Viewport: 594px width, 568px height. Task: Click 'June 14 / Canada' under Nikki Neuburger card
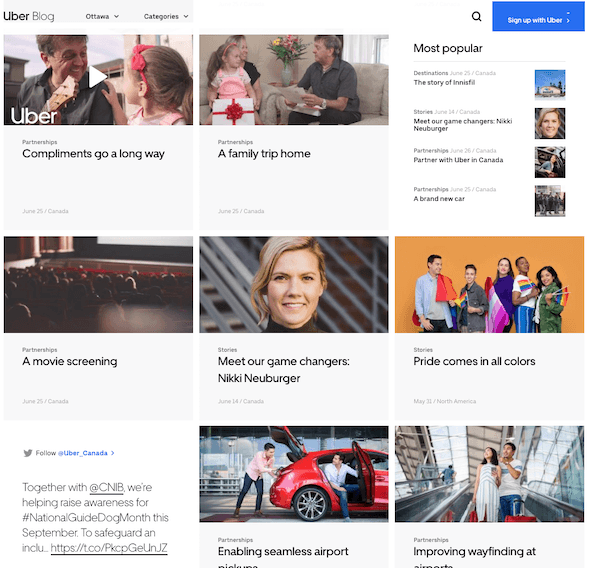241,401
